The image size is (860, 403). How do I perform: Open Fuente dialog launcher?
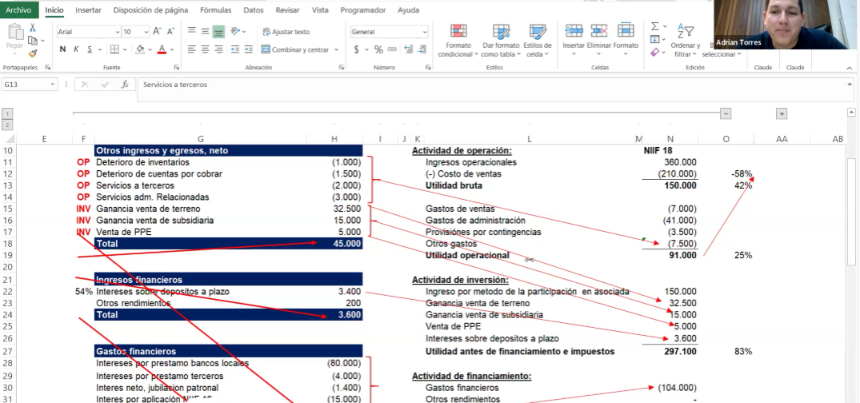coord(177,67)
